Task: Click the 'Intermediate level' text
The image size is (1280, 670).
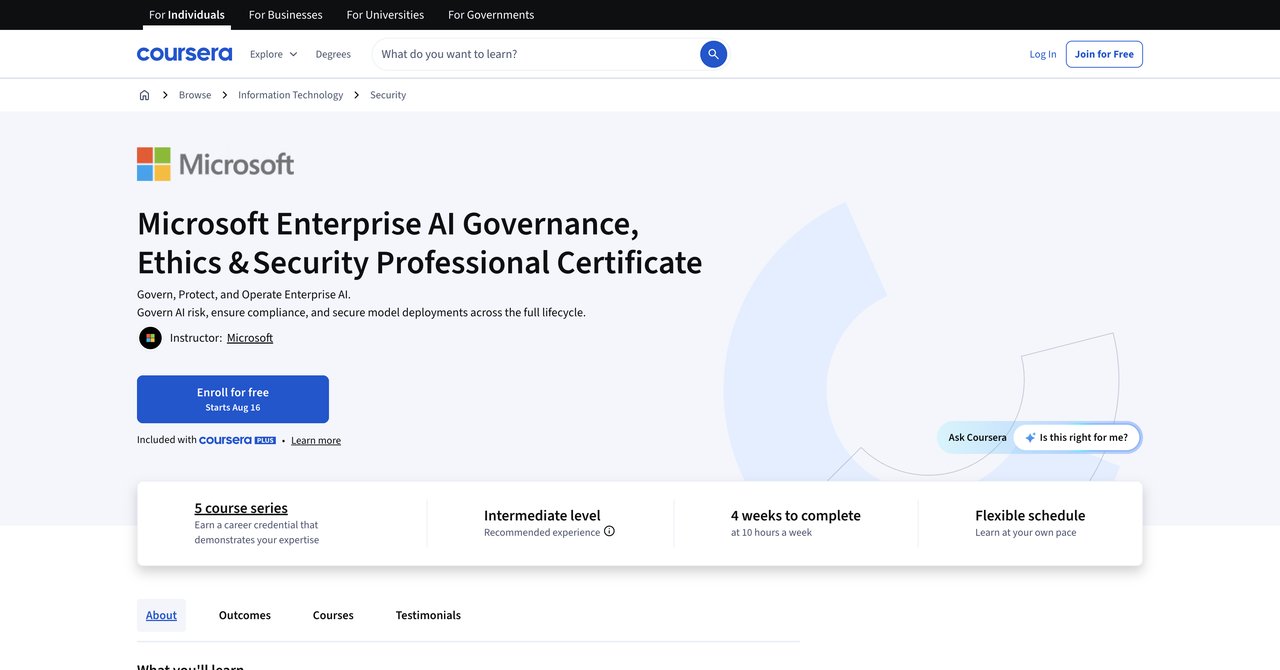Action: 542,516
